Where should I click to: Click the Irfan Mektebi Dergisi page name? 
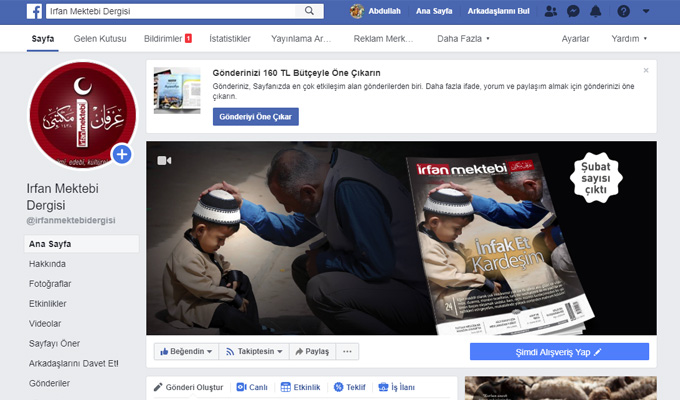[62, 197]
